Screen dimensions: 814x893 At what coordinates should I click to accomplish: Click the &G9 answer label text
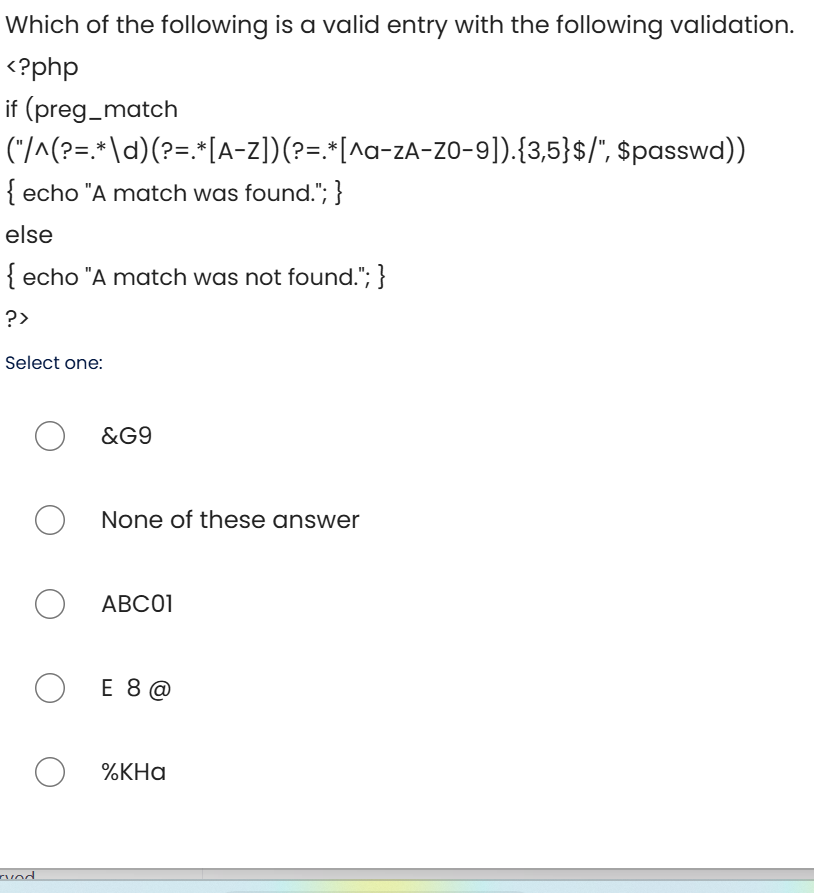126,435
